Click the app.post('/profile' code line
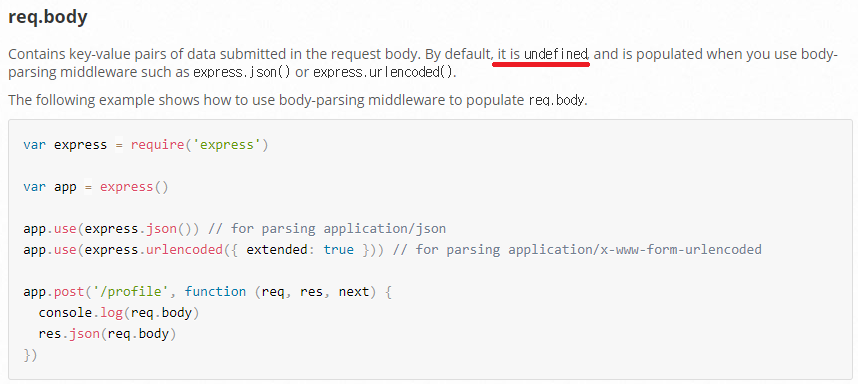 click(x=207, y=292)
